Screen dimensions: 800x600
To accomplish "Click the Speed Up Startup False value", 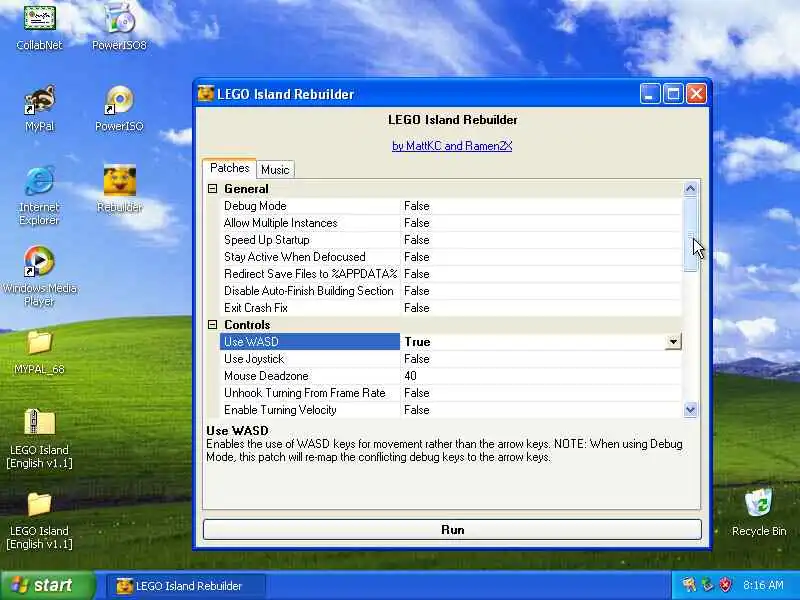I will click(x=541, y=240).
